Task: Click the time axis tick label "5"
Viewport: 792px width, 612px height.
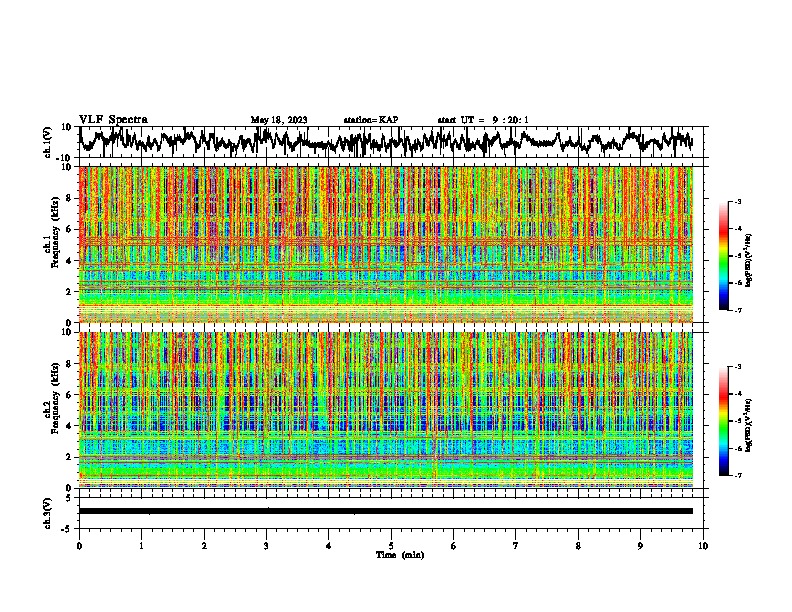Action: click(x=391, y=546)
